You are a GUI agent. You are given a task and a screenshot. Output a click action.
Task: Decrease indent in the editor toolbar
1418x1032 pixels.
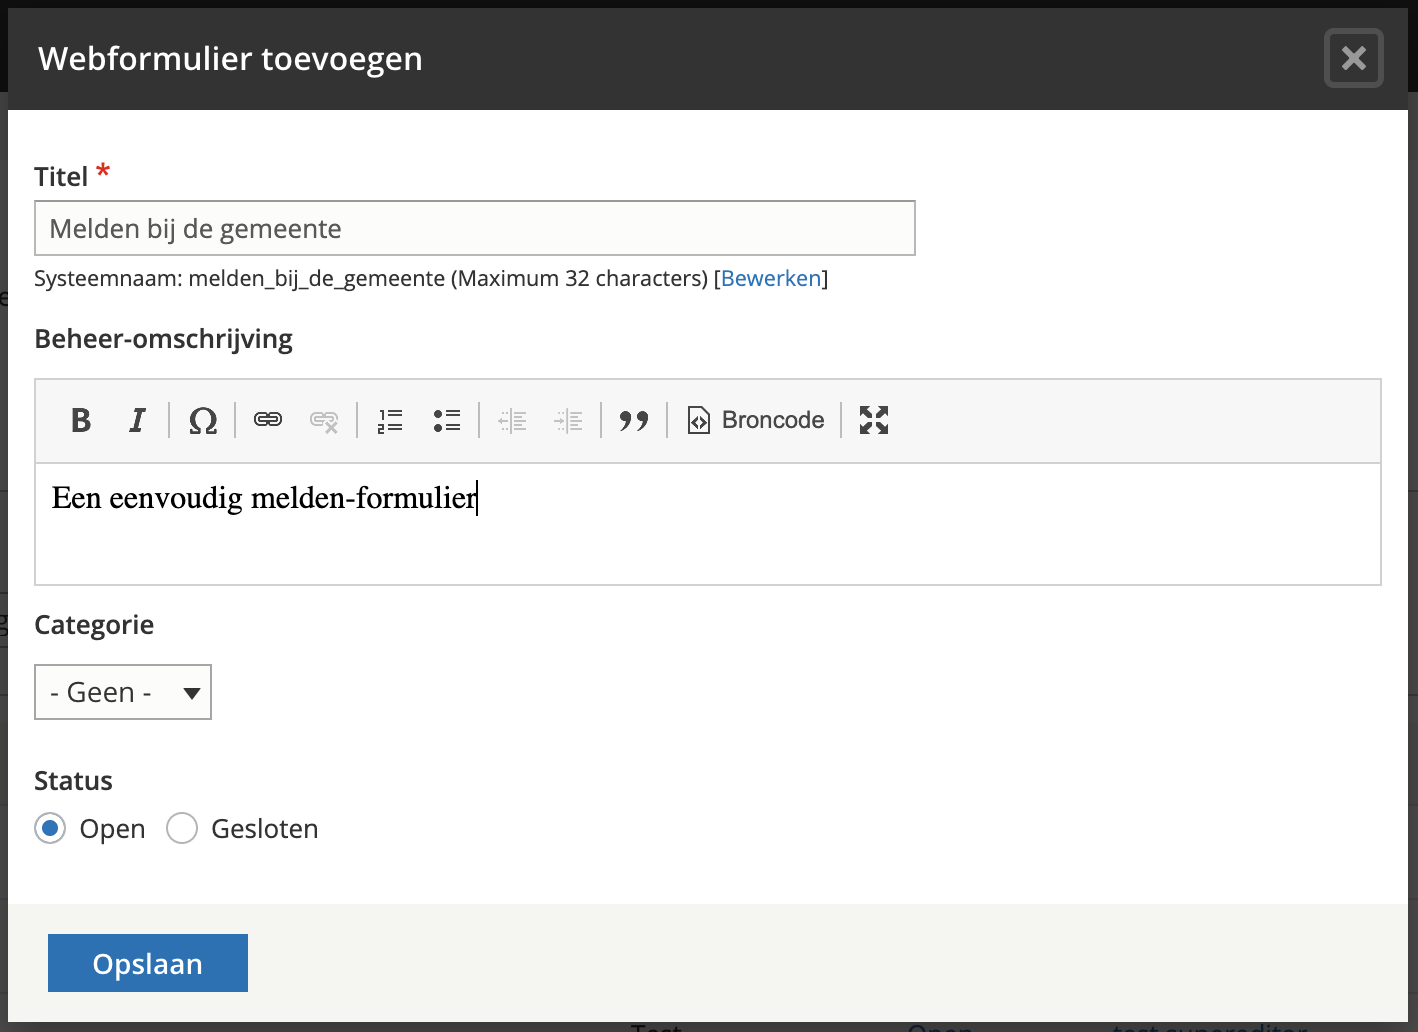[512, 420]
